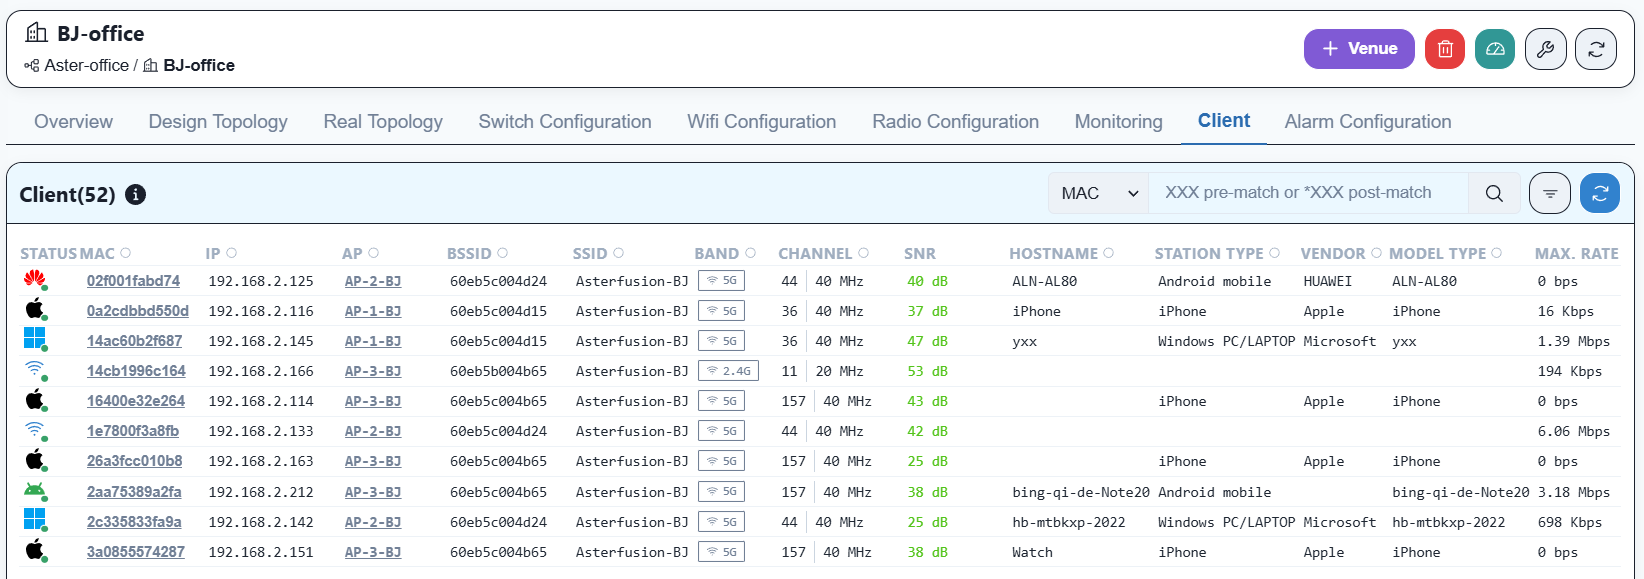Click the Apple logo for 16400e32e264

tap(35, 400)
